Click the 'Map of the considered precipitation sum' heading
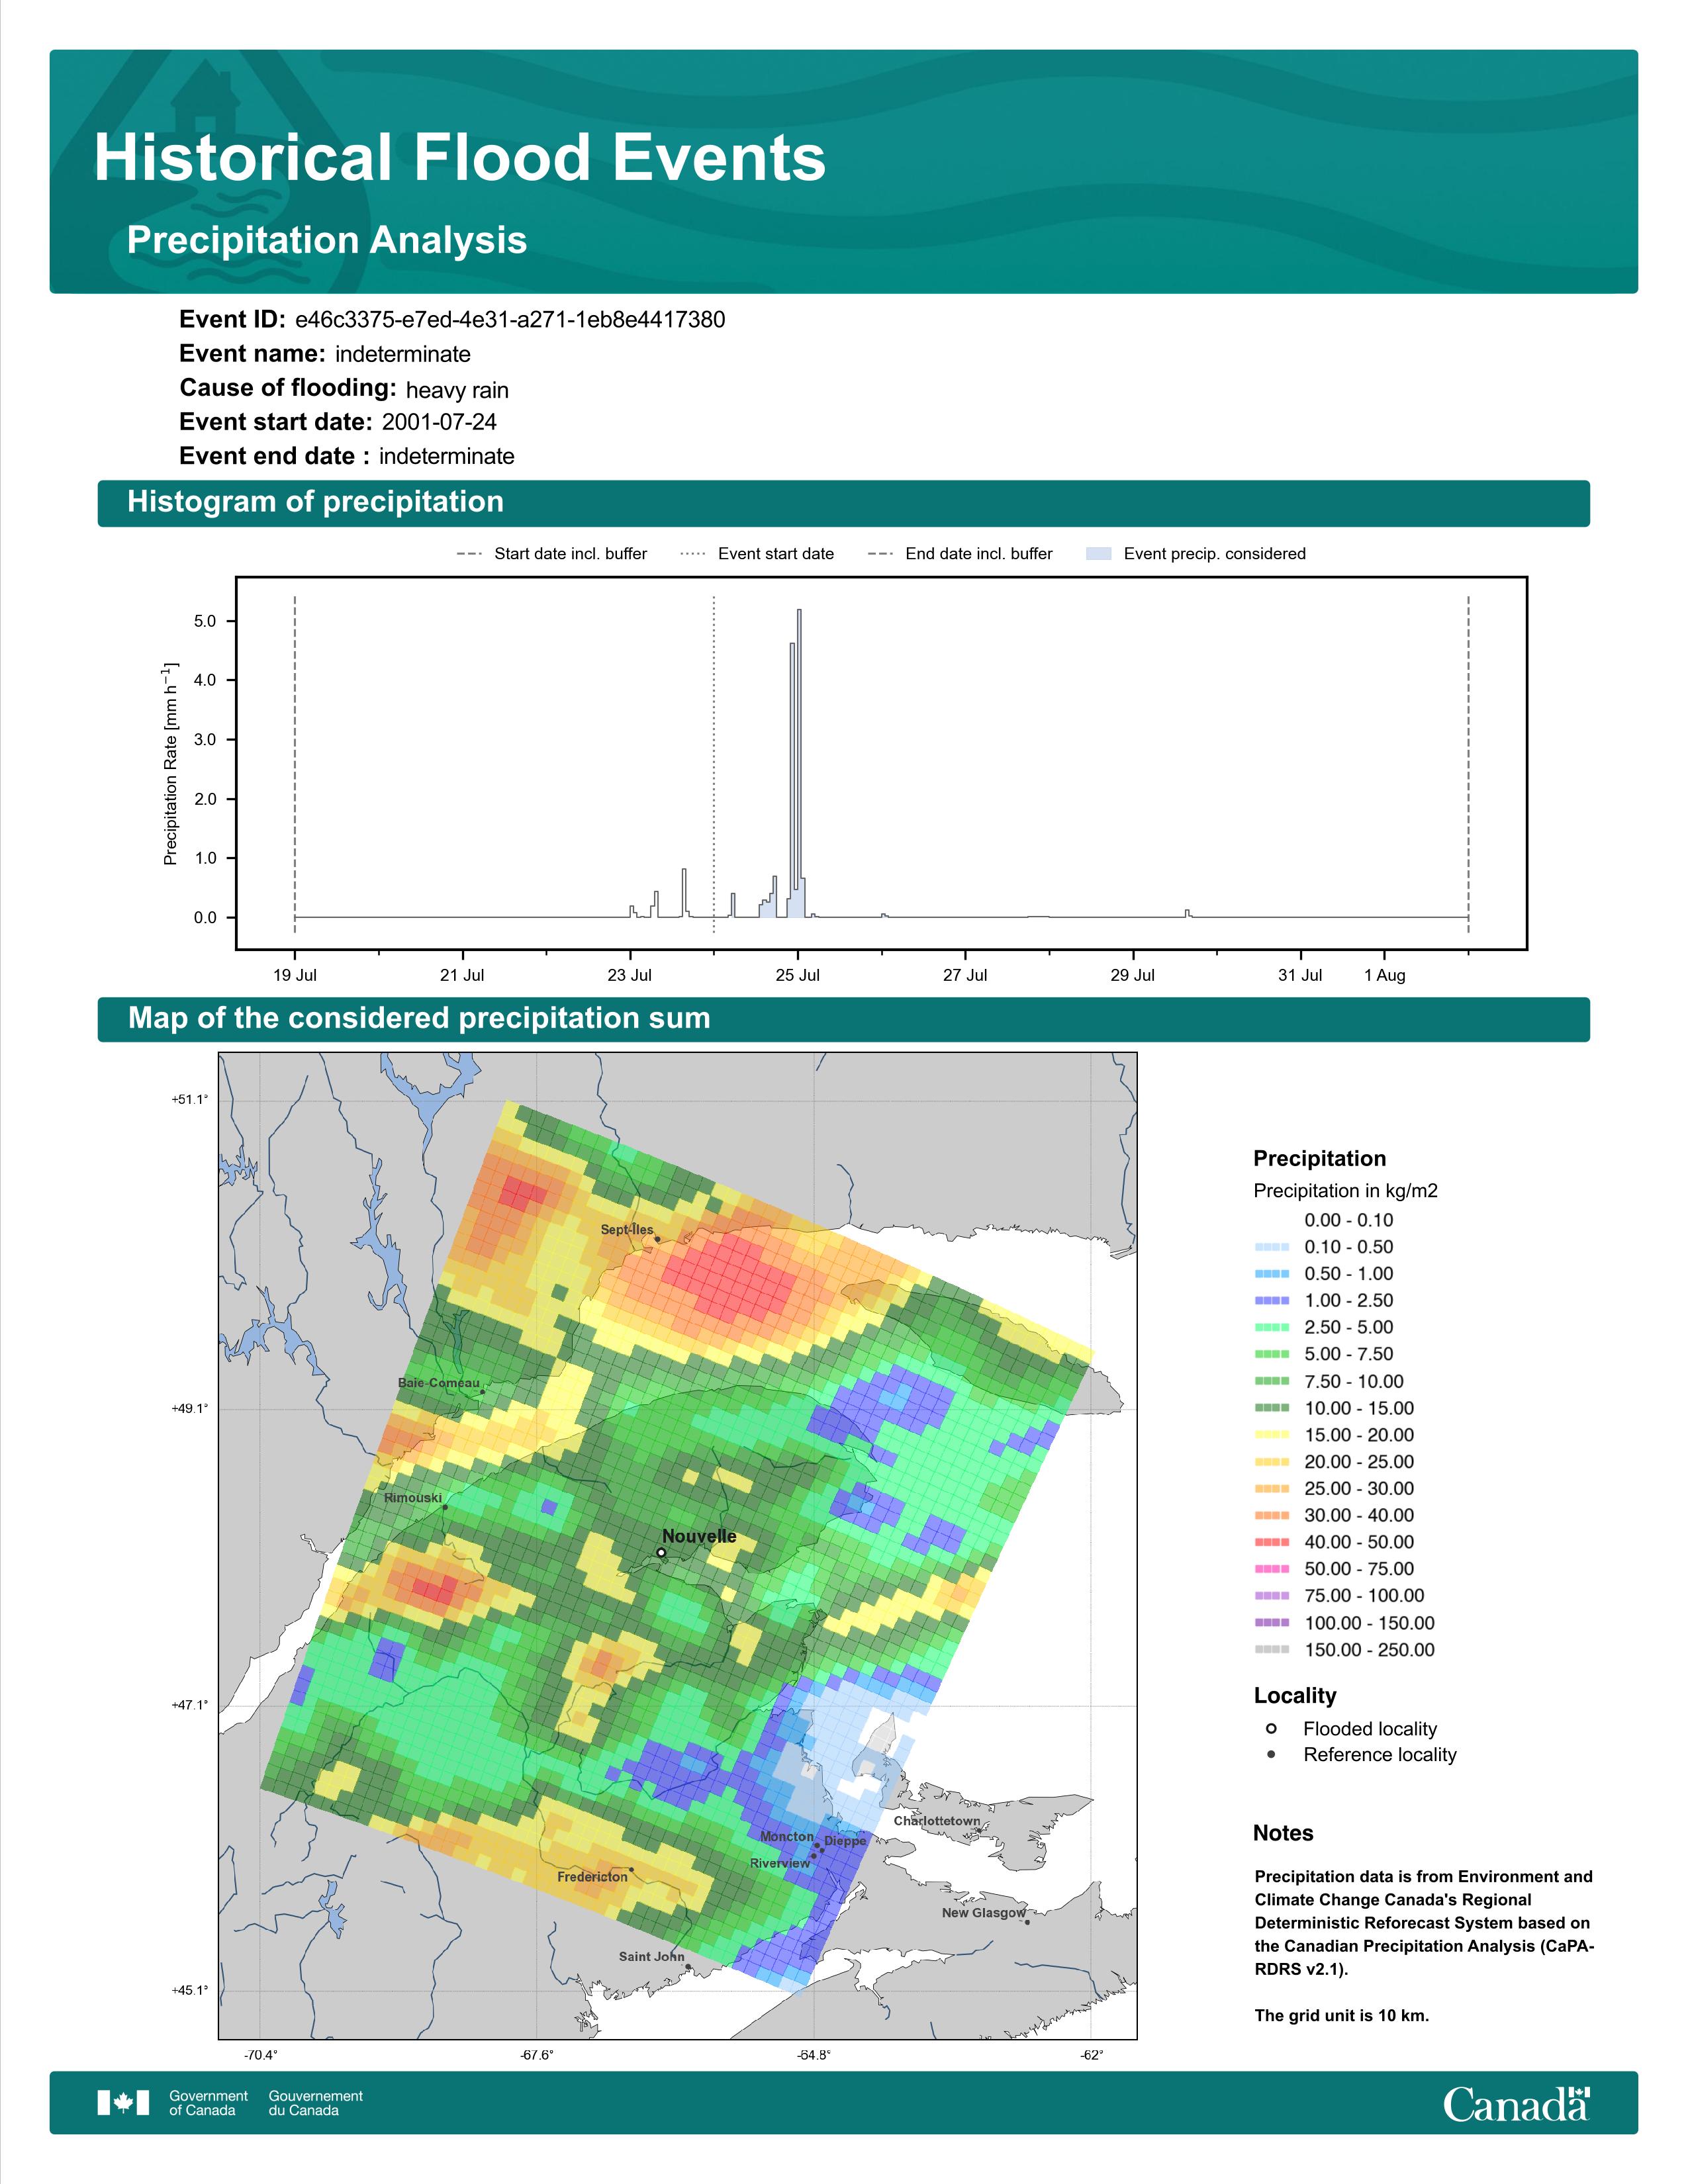This screenshot has width=1688, height=2184. (419, 1018)
